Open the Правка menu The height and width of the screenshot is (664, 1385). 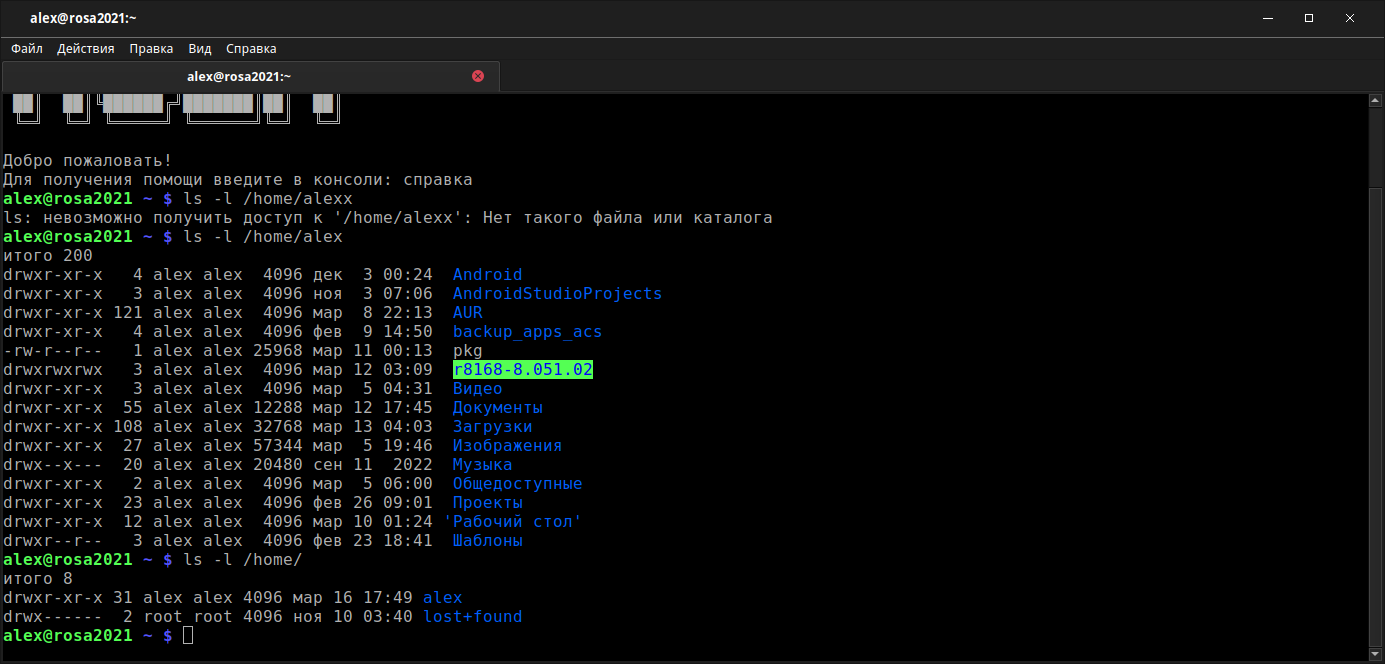[151, 48]
